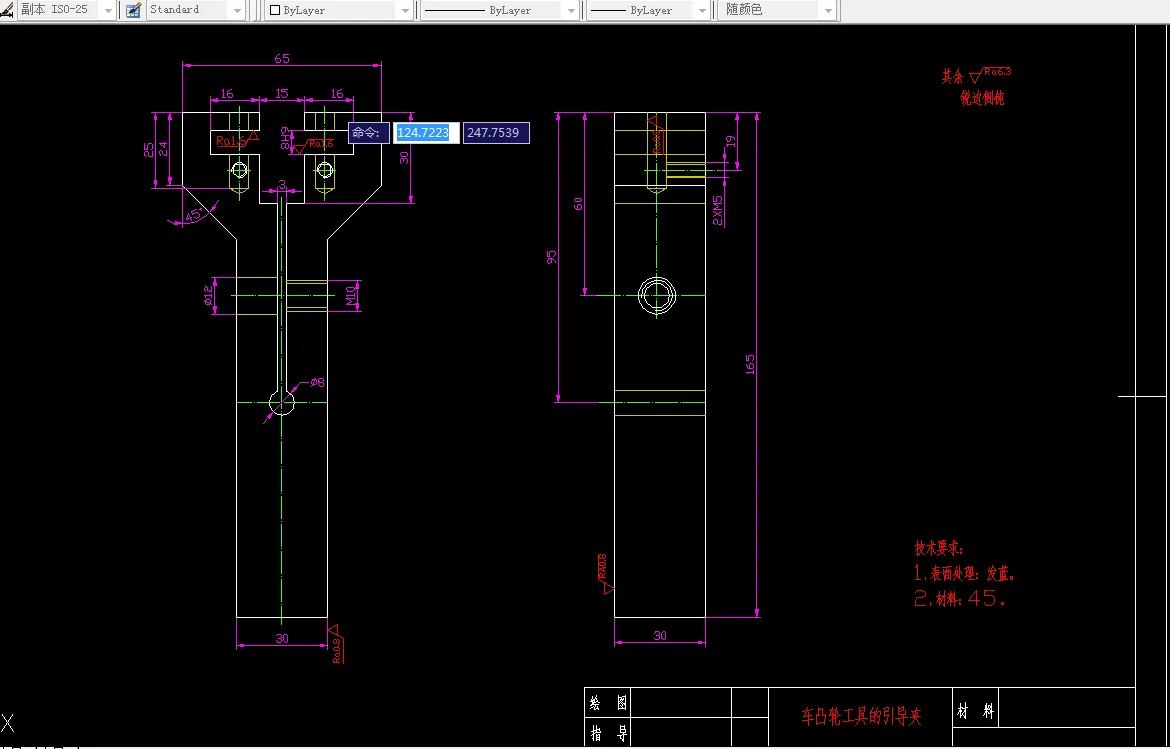The width and height of the screenshot is (1170, 749).
Task: Click the 247.7539 dynamic input field
Action: 496,133
